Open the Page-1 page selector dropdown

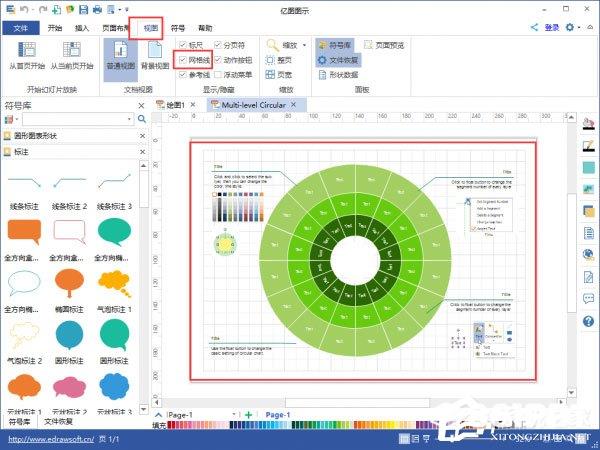234,415
